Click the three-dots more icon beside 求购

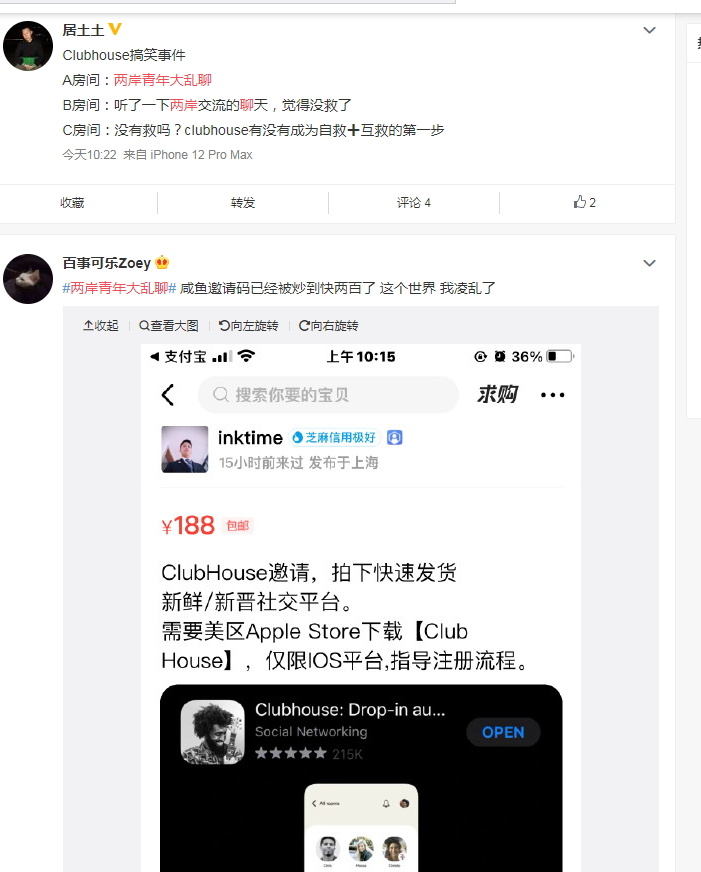[553, 395]
